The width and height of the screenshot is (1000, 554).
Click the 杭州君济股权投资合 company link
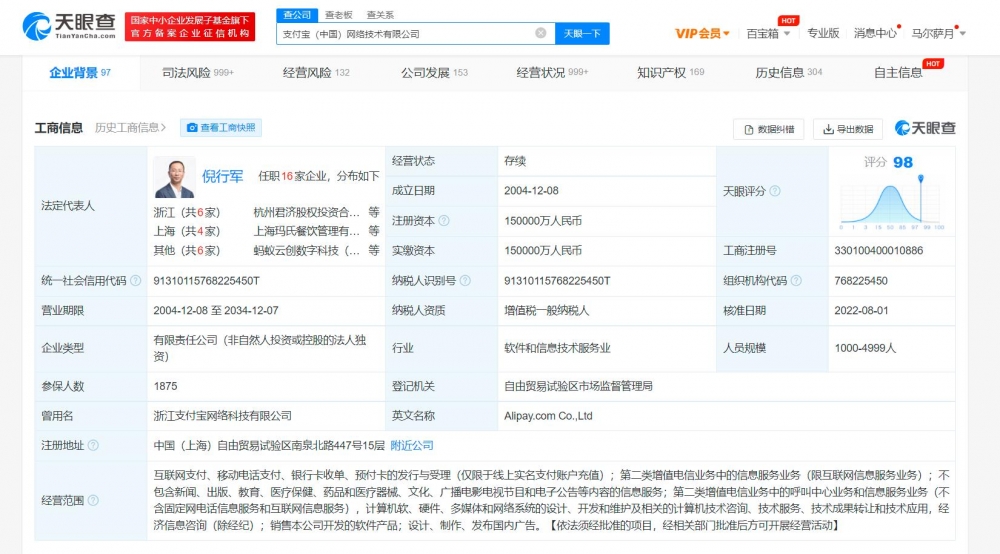click(306, 212)
